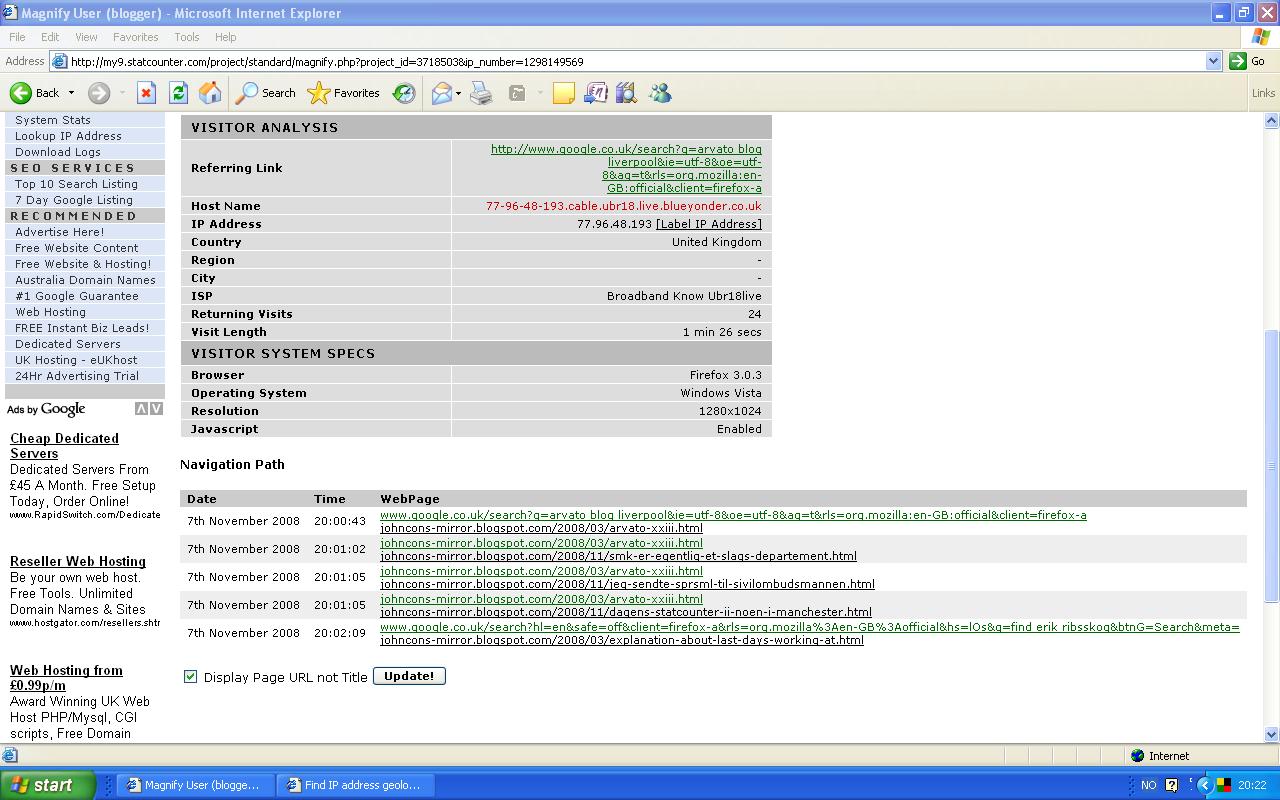
Task: Go to the Home page
Action: click(x=210, y=93)
